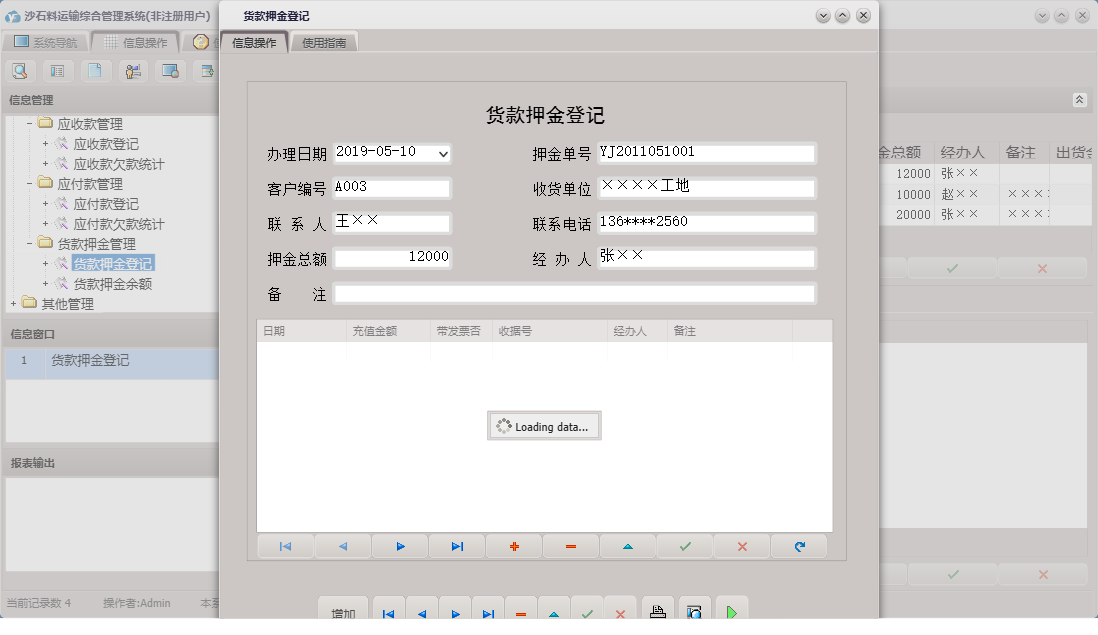Refresh the recharge grid with the refresh icon
The height and width of the screenshot is (635, 1098).
point(799,546)
